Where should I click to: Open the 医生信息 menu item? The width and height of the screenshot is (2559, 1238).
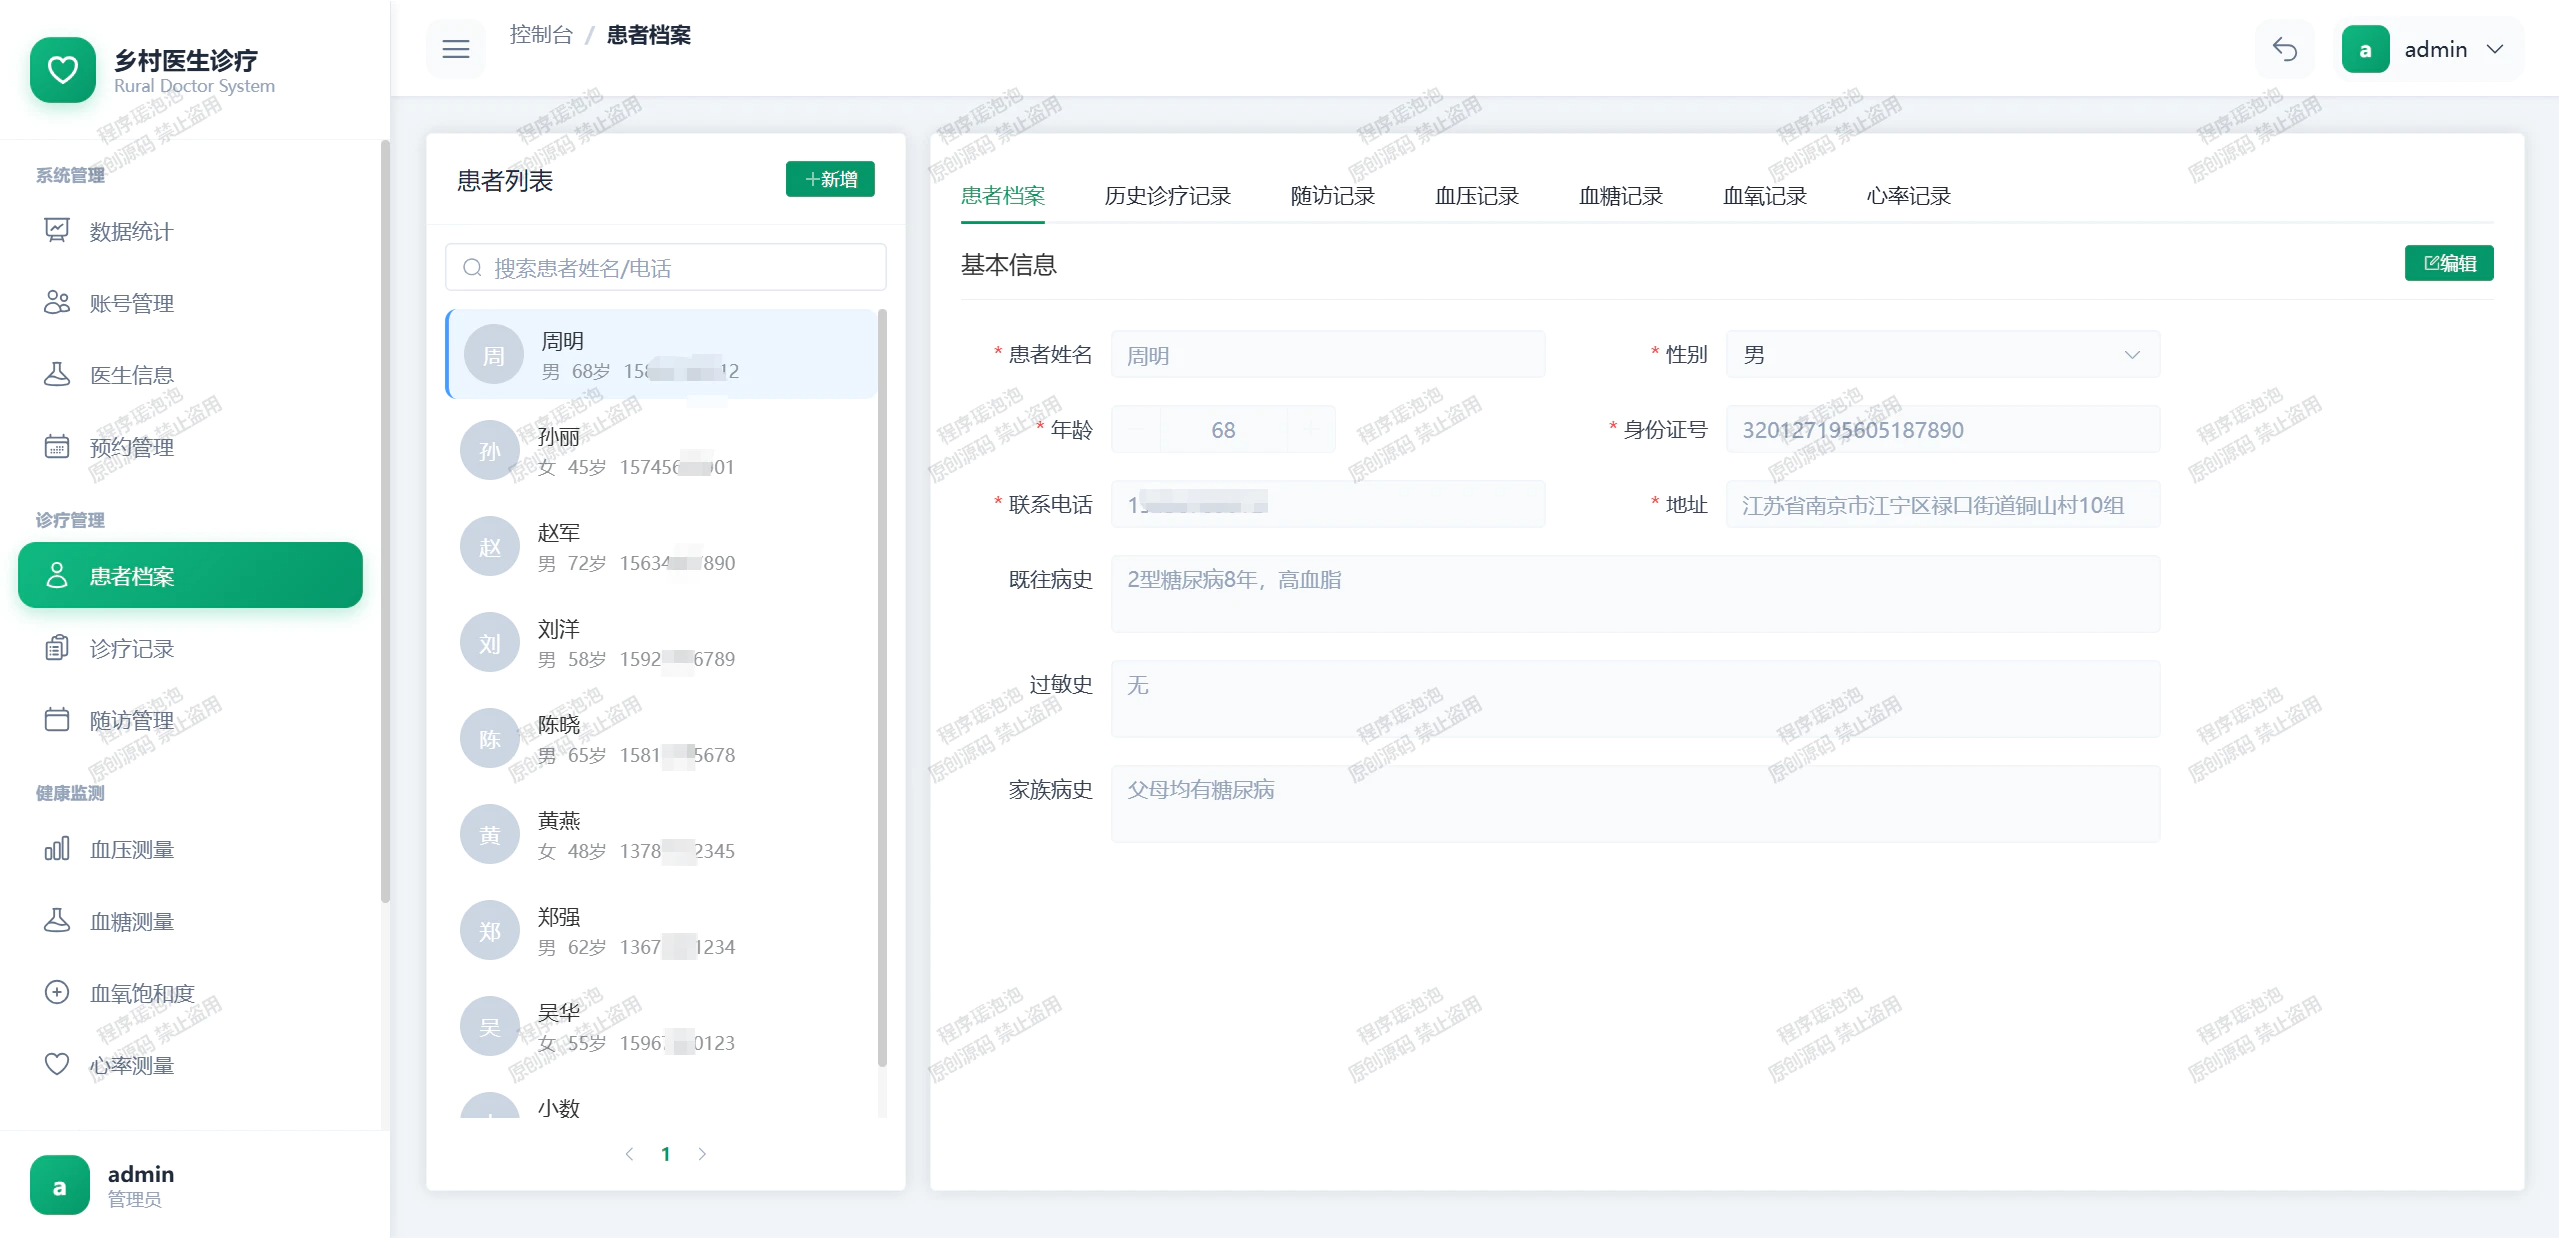(x=190, y=375)
